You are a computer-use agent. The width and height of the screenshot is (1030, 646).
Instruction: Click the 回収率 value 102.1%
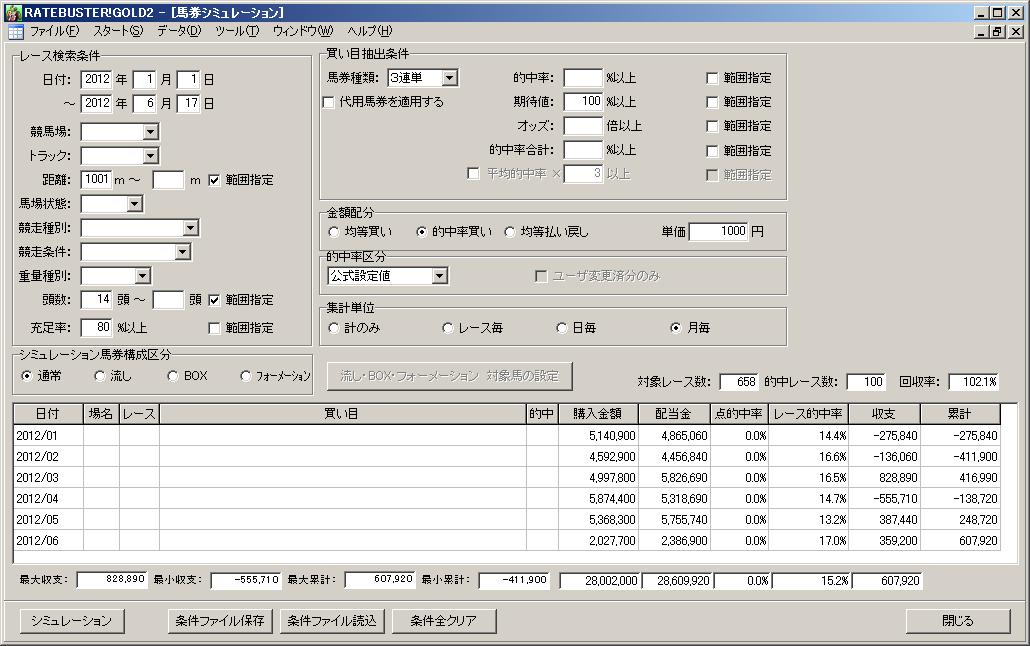click(x=974, y=382)
